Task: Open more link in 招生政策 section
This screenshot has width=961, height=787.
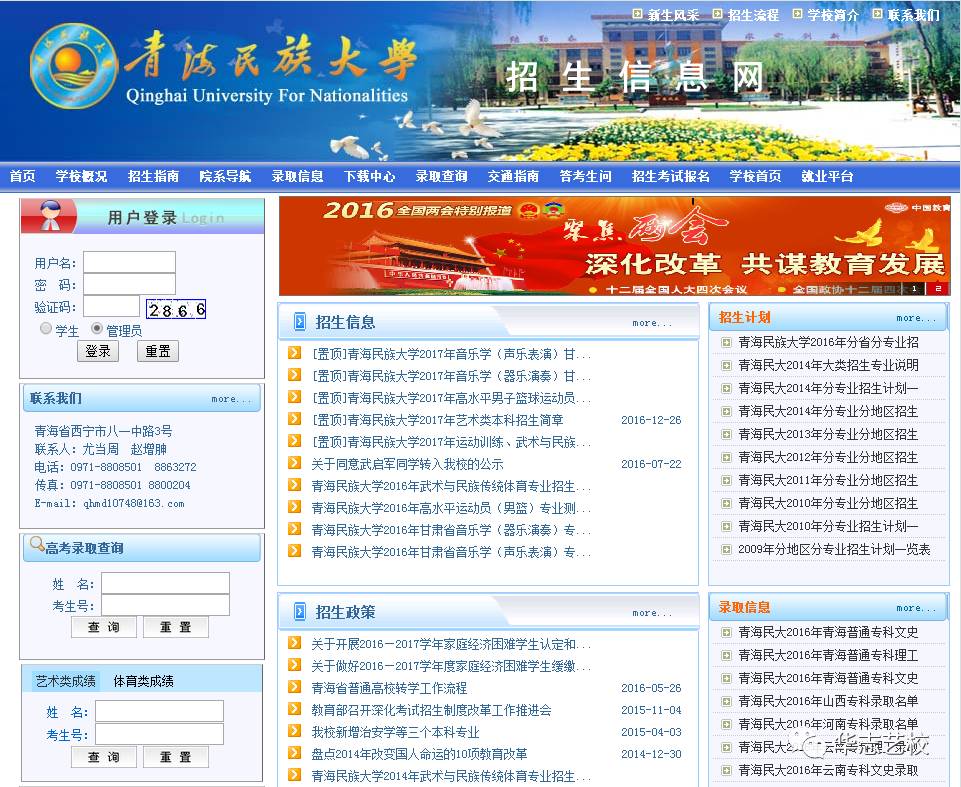Action: [x=653, y=613]
